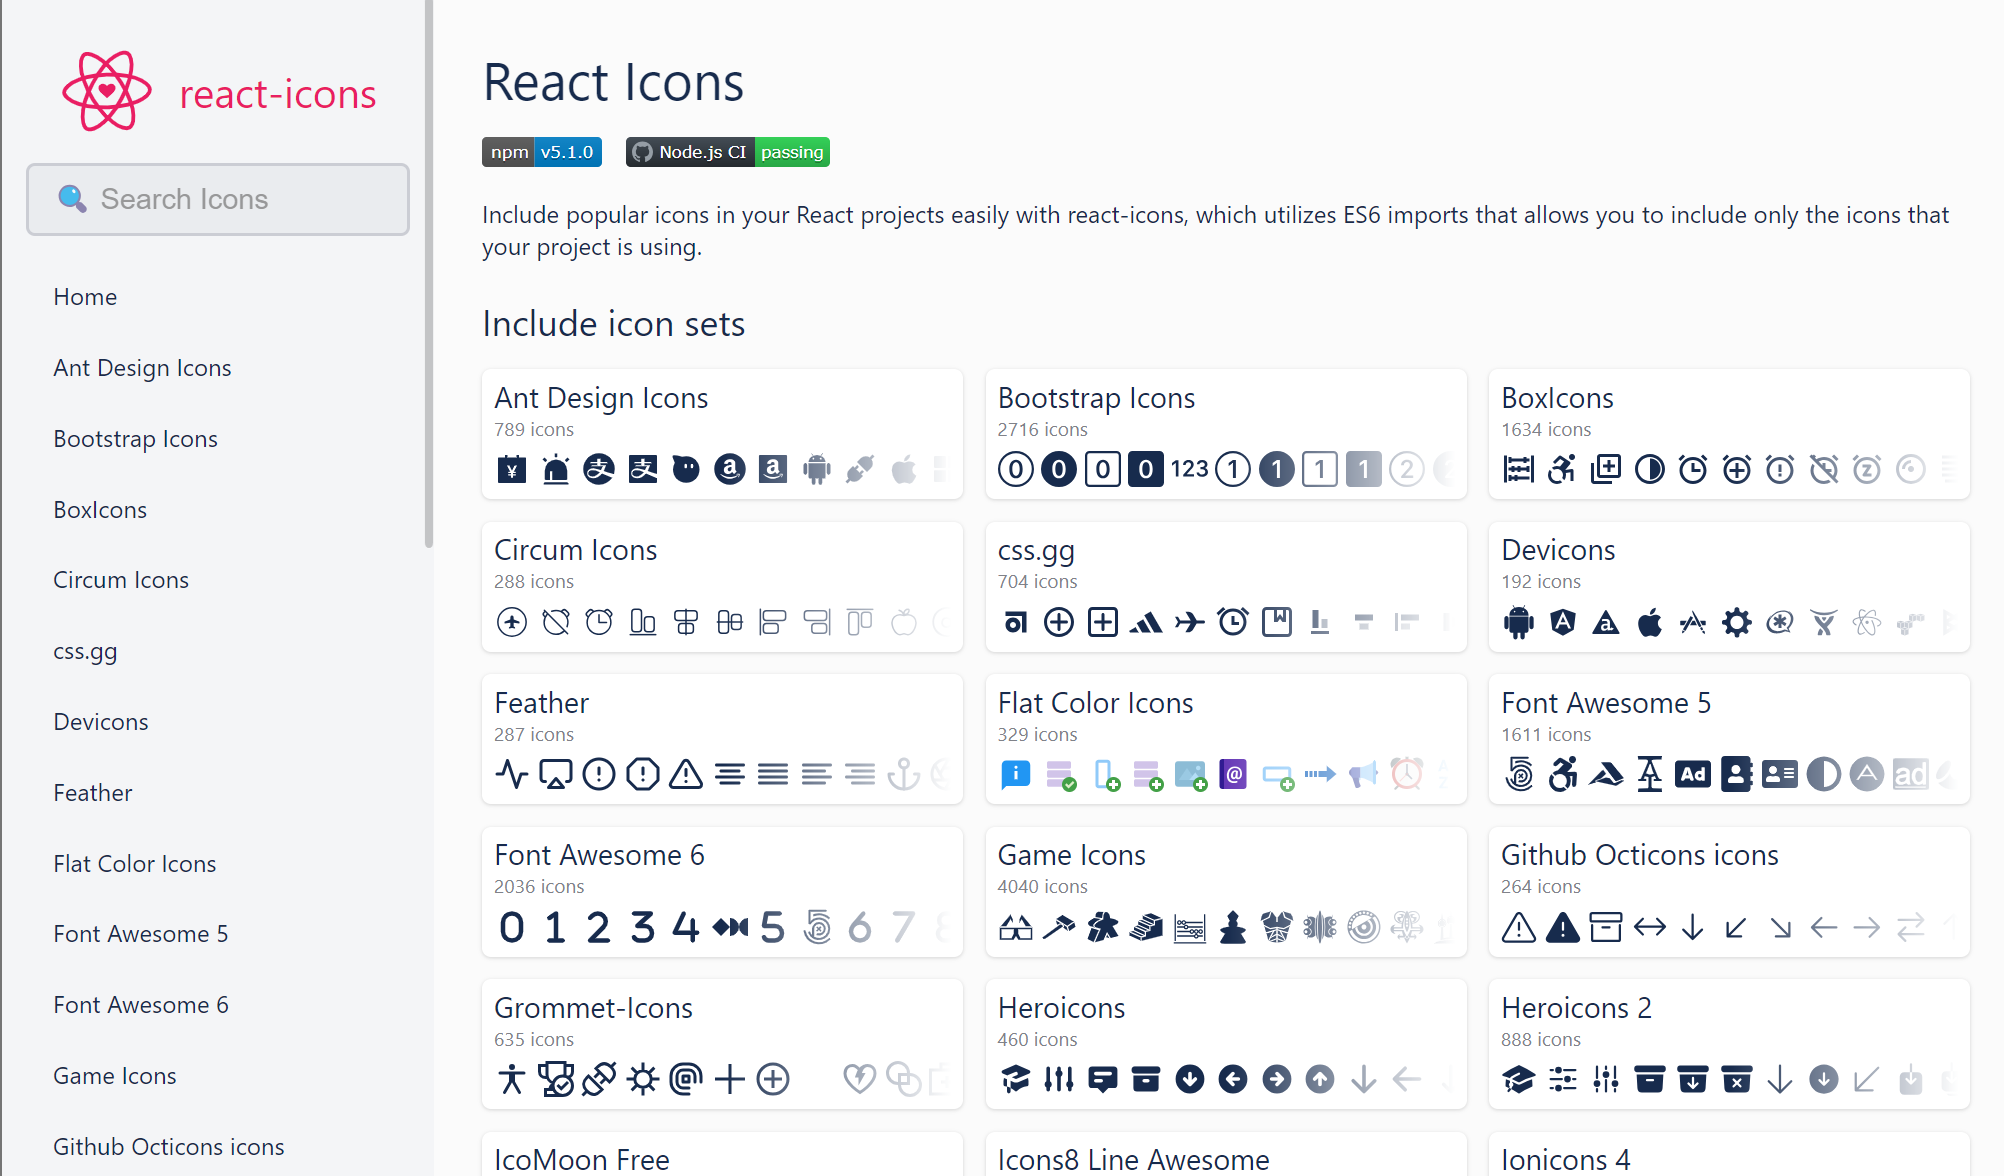Click the @ mention icon in Grommet-Icons
Screen dimensions: 2004x1176
pos(686,1079)
